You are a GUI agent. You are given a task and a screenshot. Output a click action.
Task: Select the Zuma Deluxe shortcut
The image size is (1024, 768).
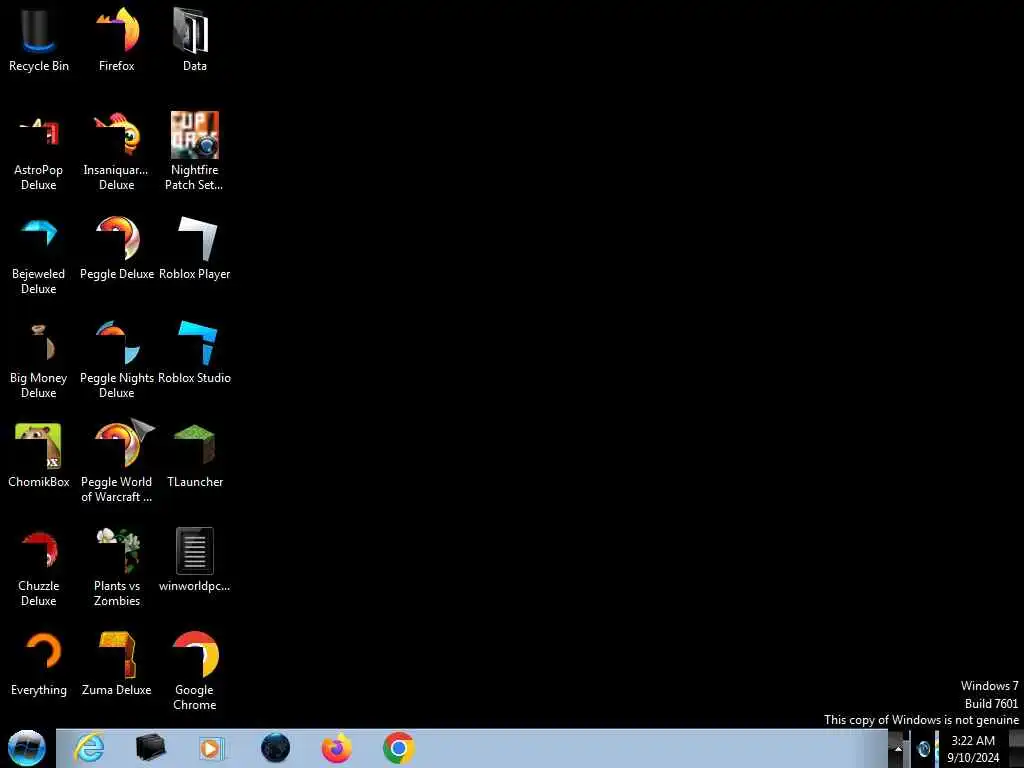pyautogui.click(x=117, y=664)
